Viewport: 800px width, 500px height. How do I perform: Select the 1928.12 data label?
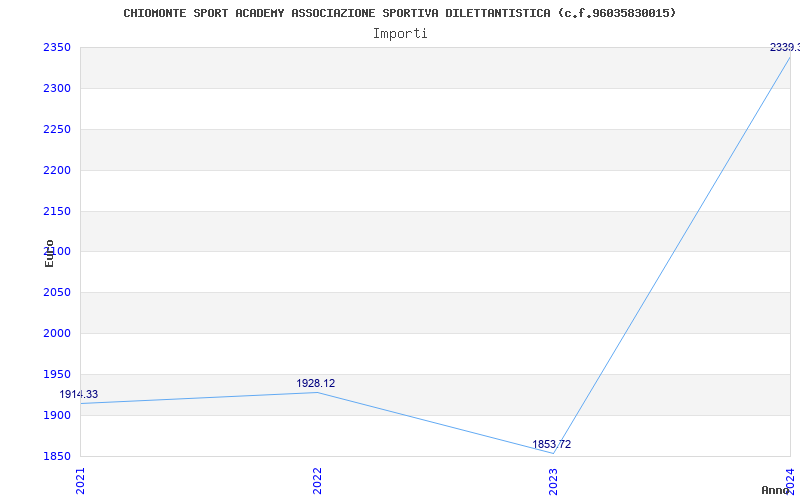(x=316, y=383)
